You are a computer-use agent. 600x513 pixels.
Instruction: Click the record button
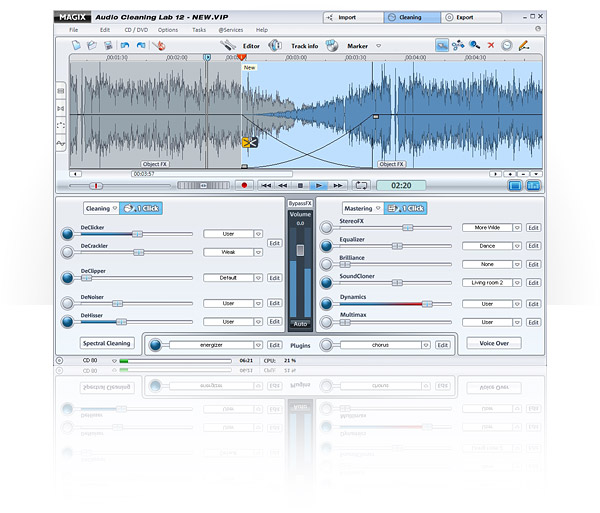pos(244,186)
